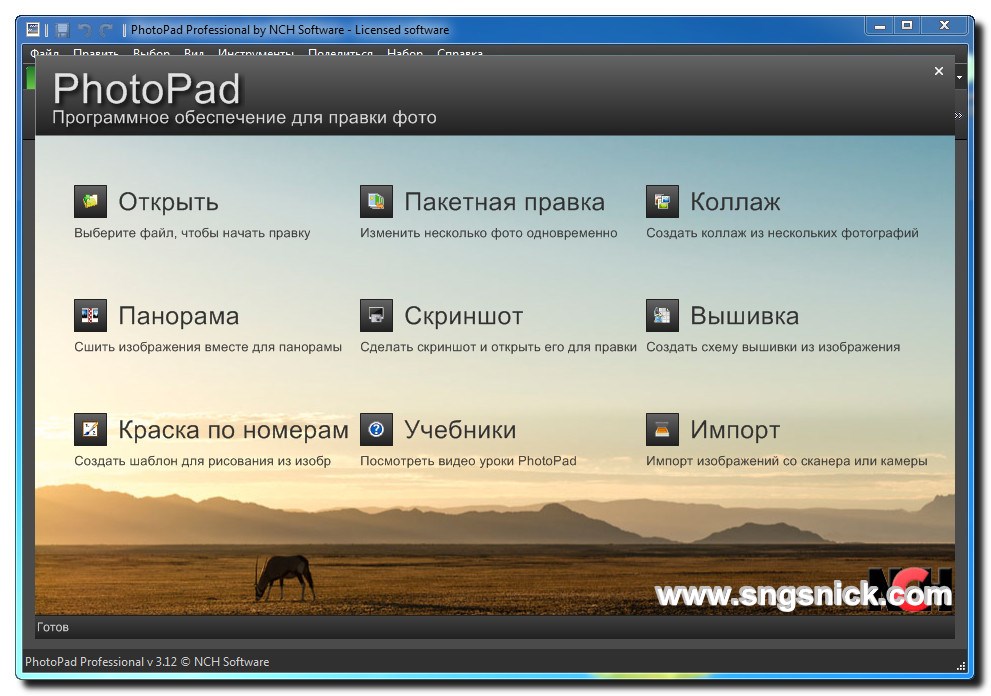
Task: Click the Вышивка embroidery icon
Action: point(662,315)
